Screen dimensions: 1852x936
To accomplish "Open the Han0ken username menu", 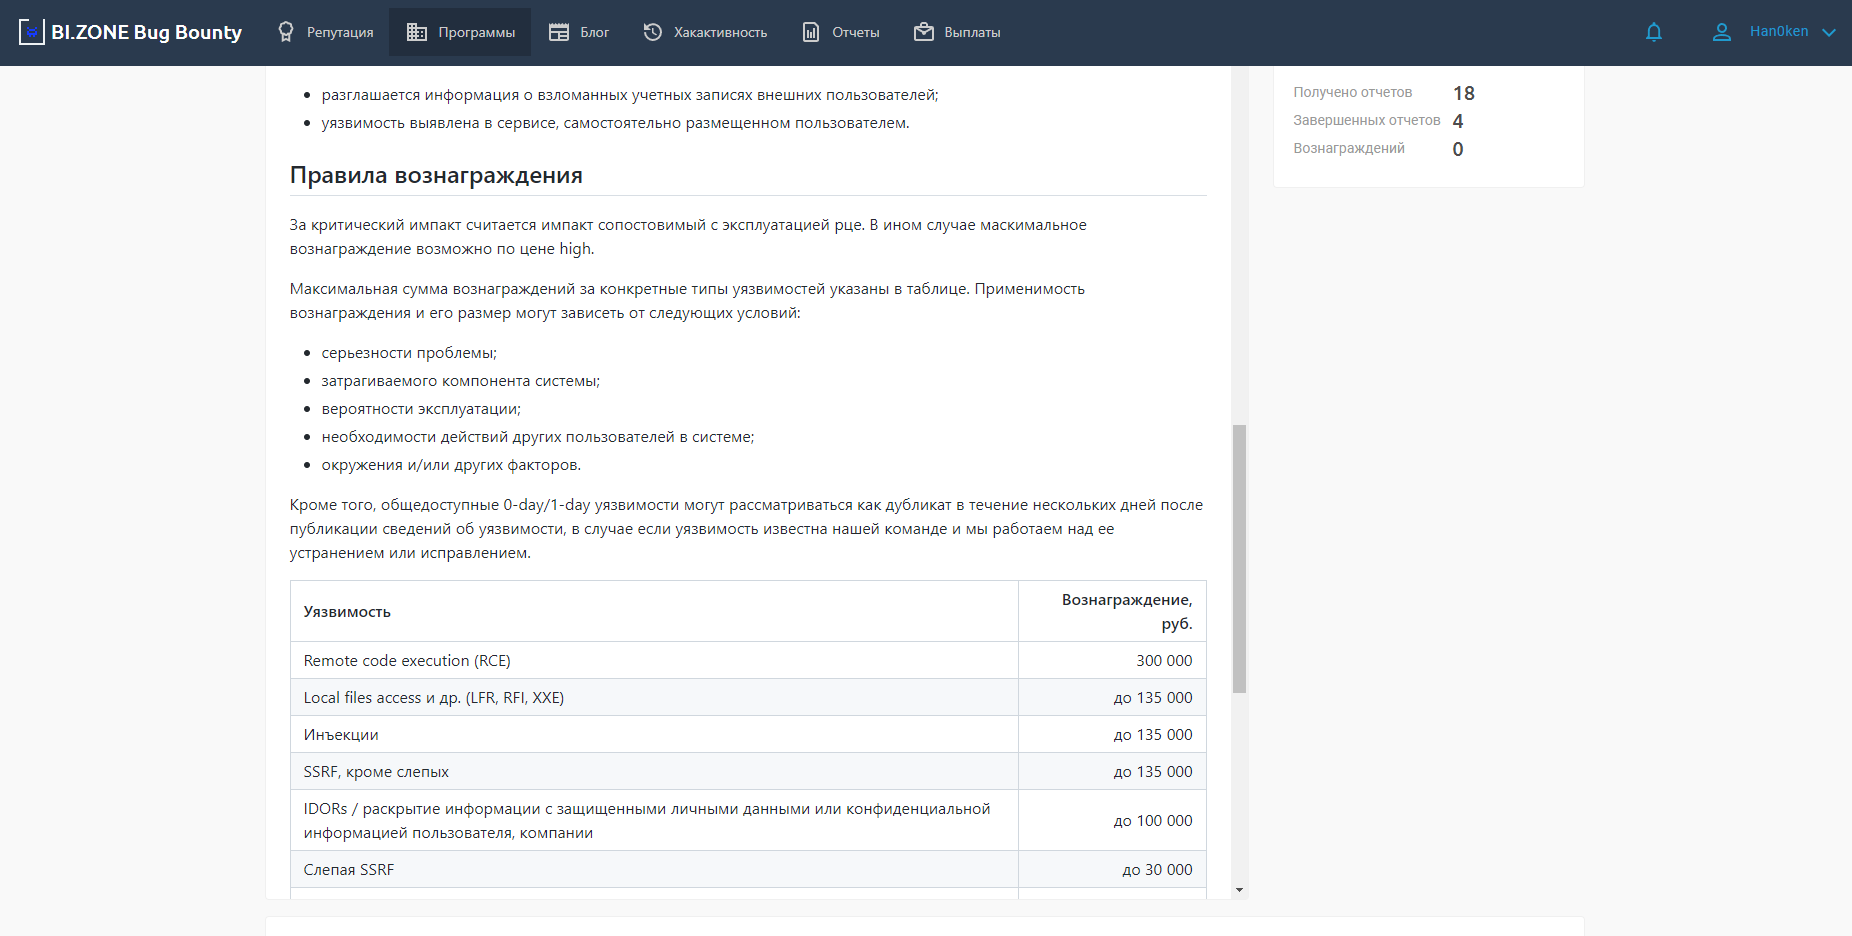I will pos(1778,32).
